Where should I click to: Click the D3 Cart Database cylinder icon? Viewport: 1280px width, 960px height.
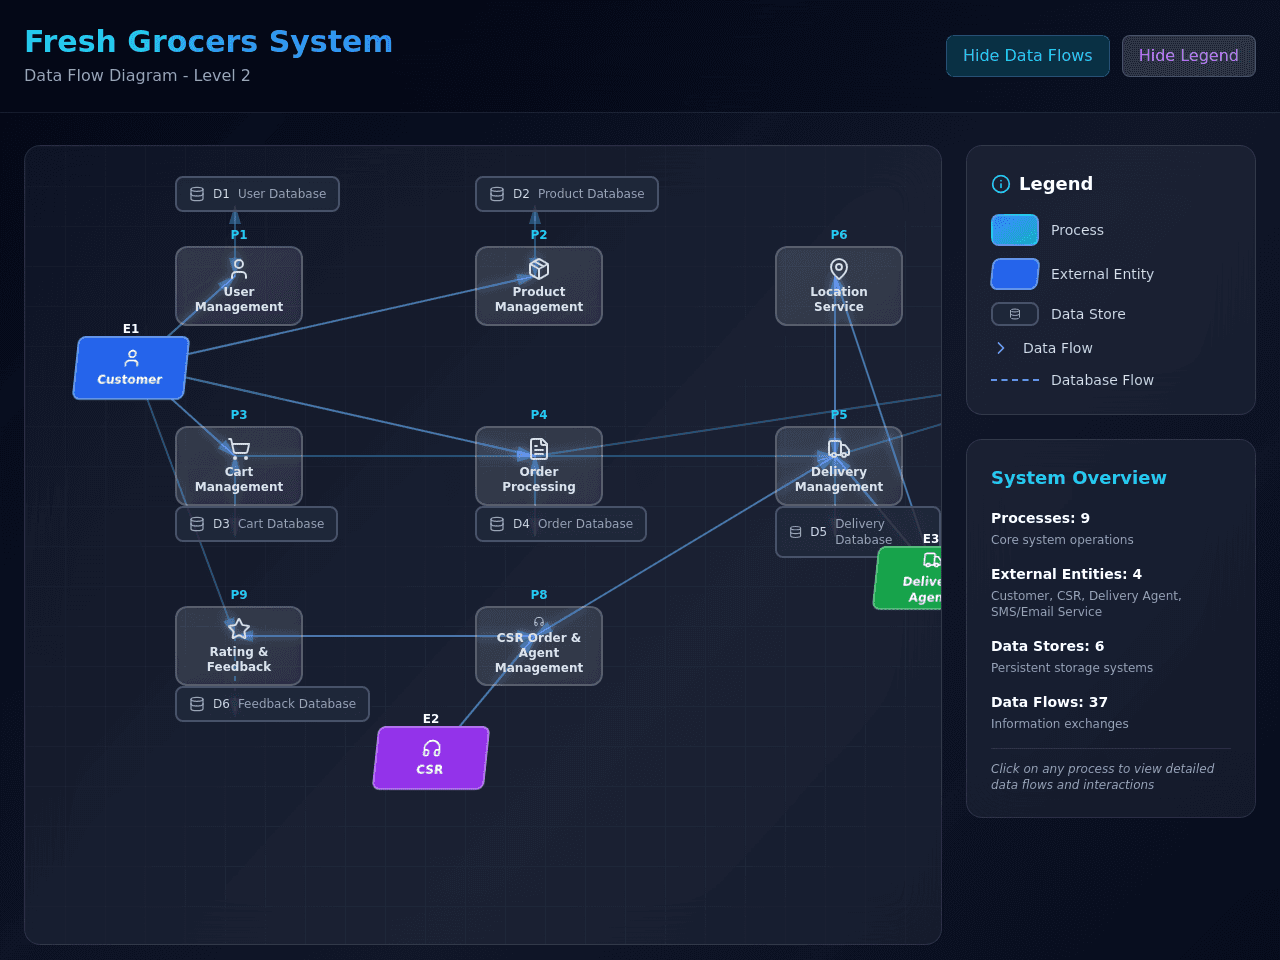coord(197,524)
